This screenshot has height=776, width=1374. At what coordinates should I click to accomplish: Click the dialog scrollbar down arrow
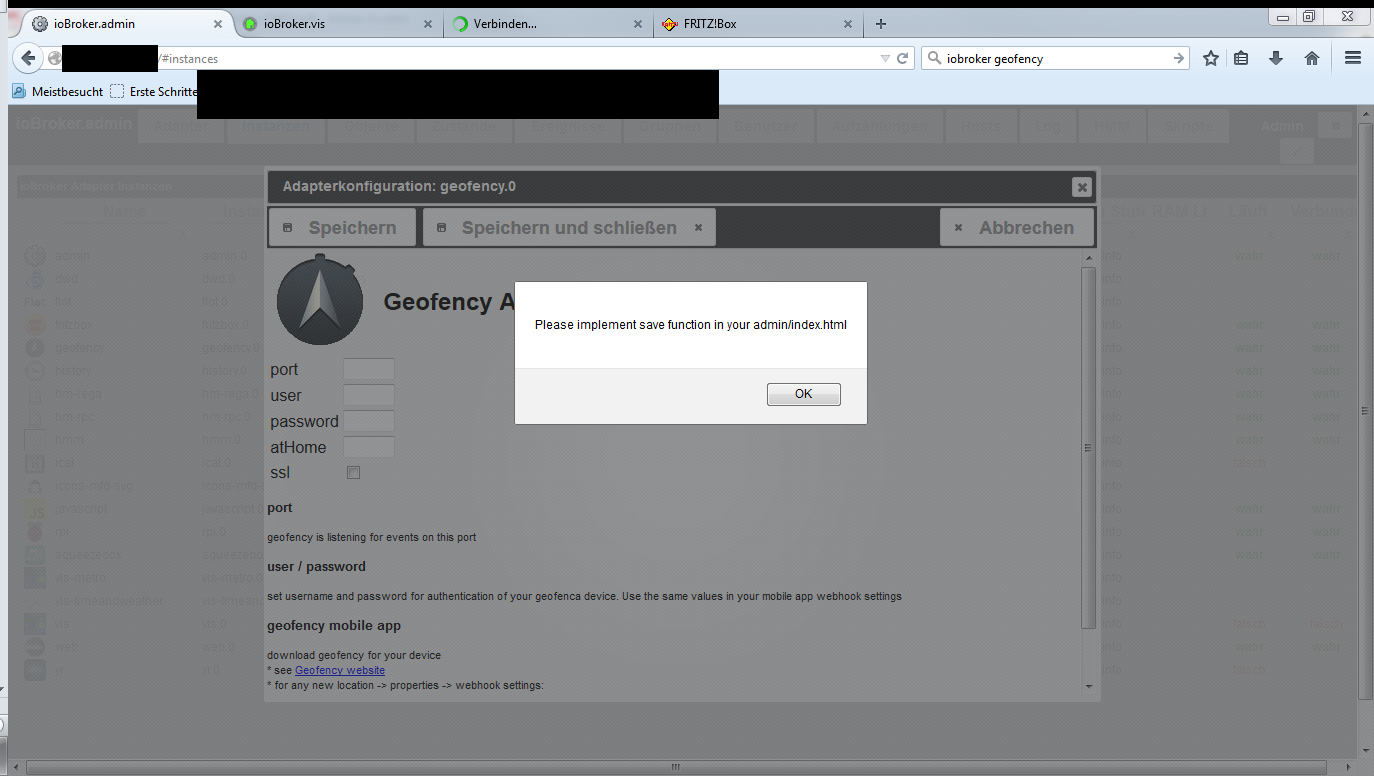[x=1089, y=686]
